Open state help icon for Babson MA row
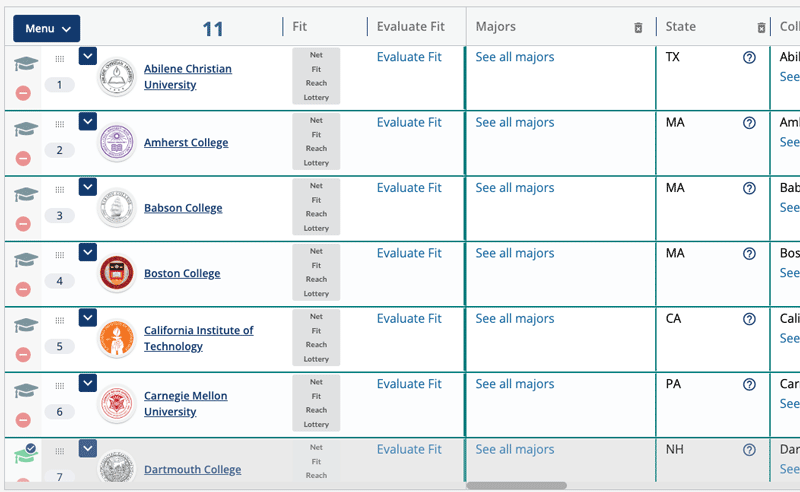The image size is (800, 492). [749, 188]
